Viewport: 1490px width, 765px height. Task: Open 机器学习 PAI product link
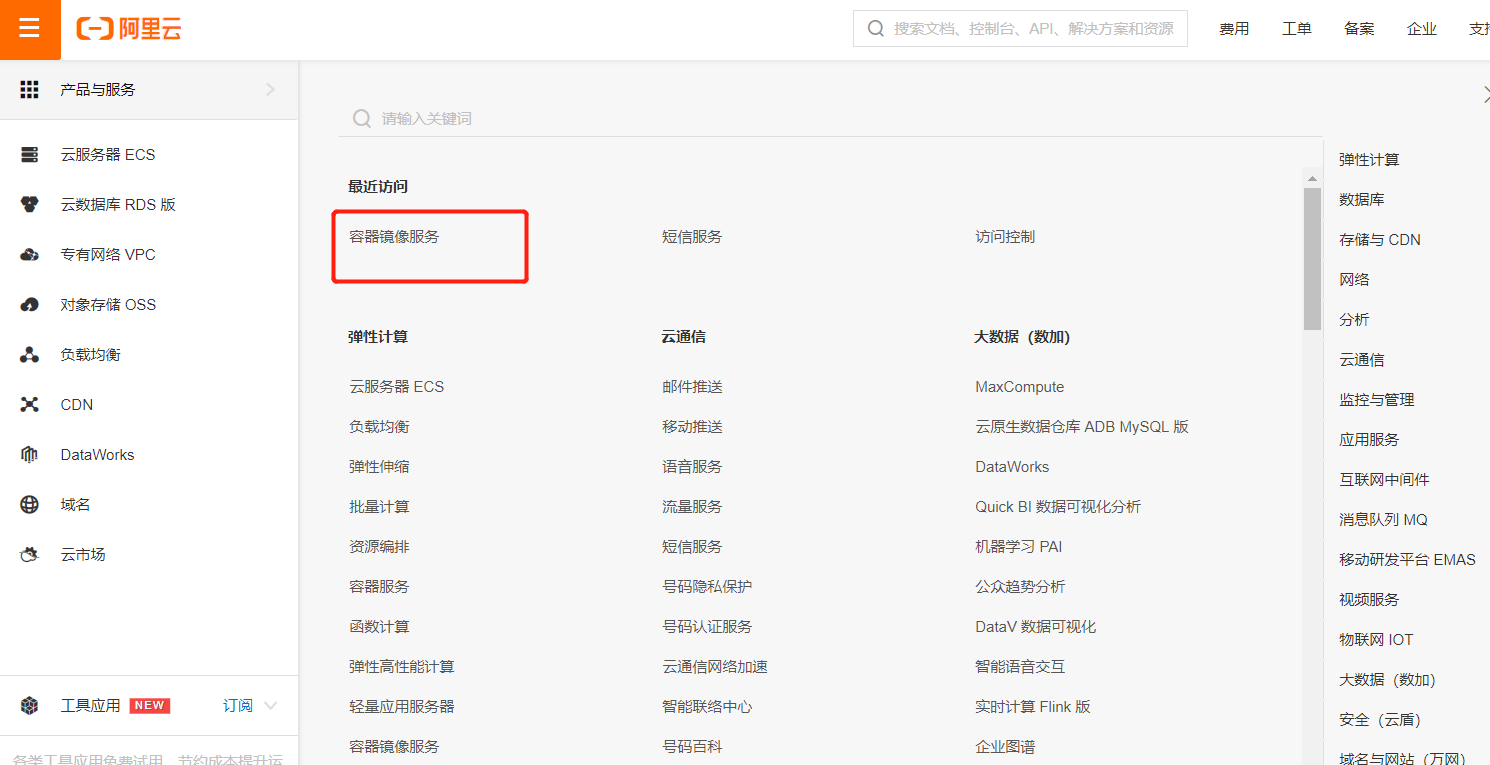click(1019, 547)
